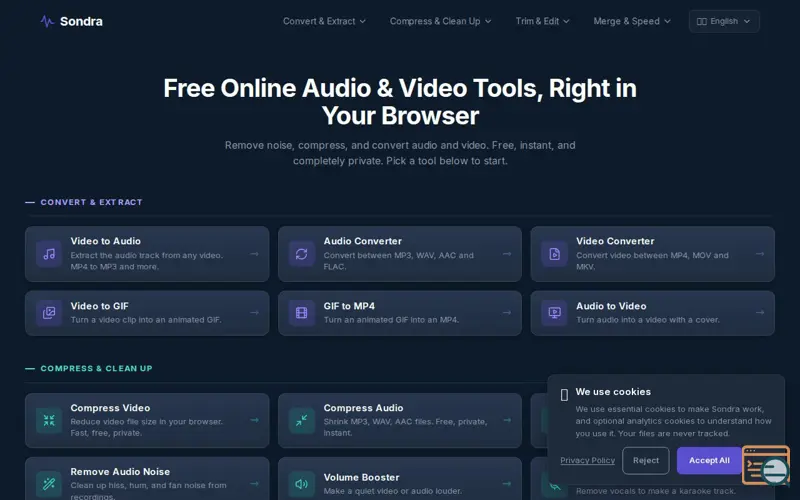This screenshot has width=800, height=500.
Task: Expand the Compress & Clean Up menu
Action: click(x=440, y=21)
